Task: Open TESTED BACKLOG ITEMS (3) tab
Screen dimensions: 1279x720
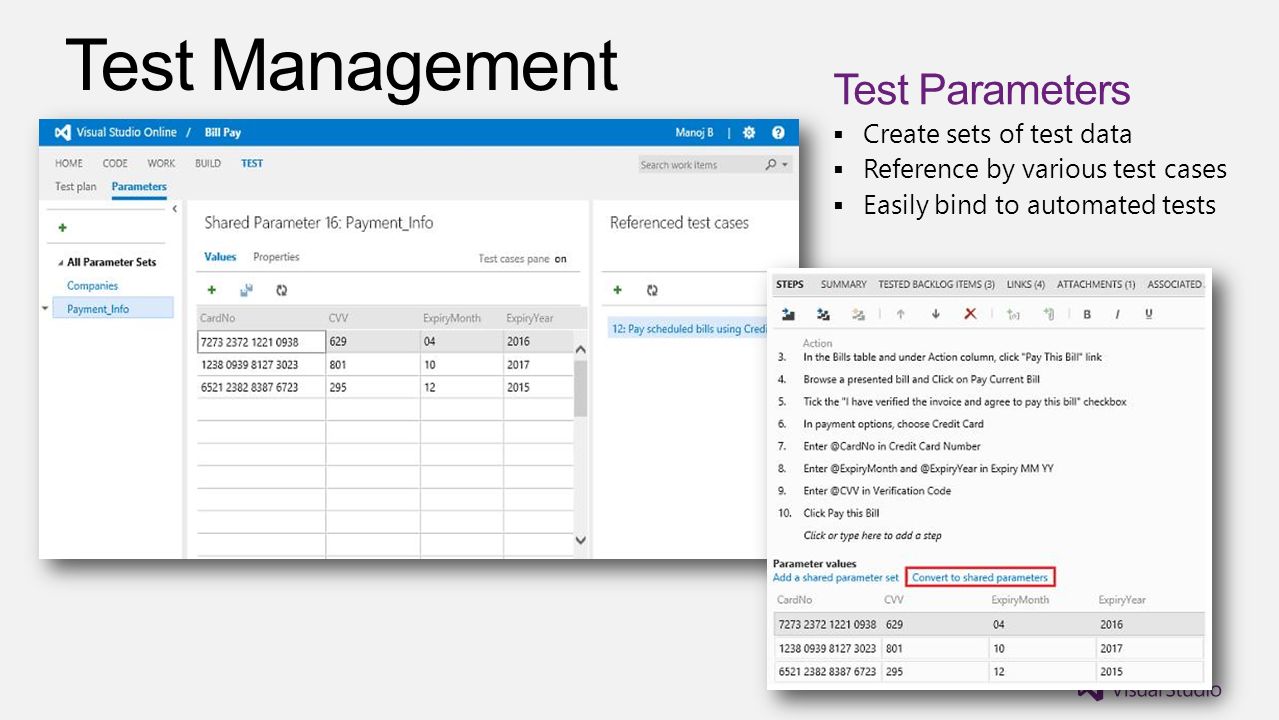Action: [936, 284]
